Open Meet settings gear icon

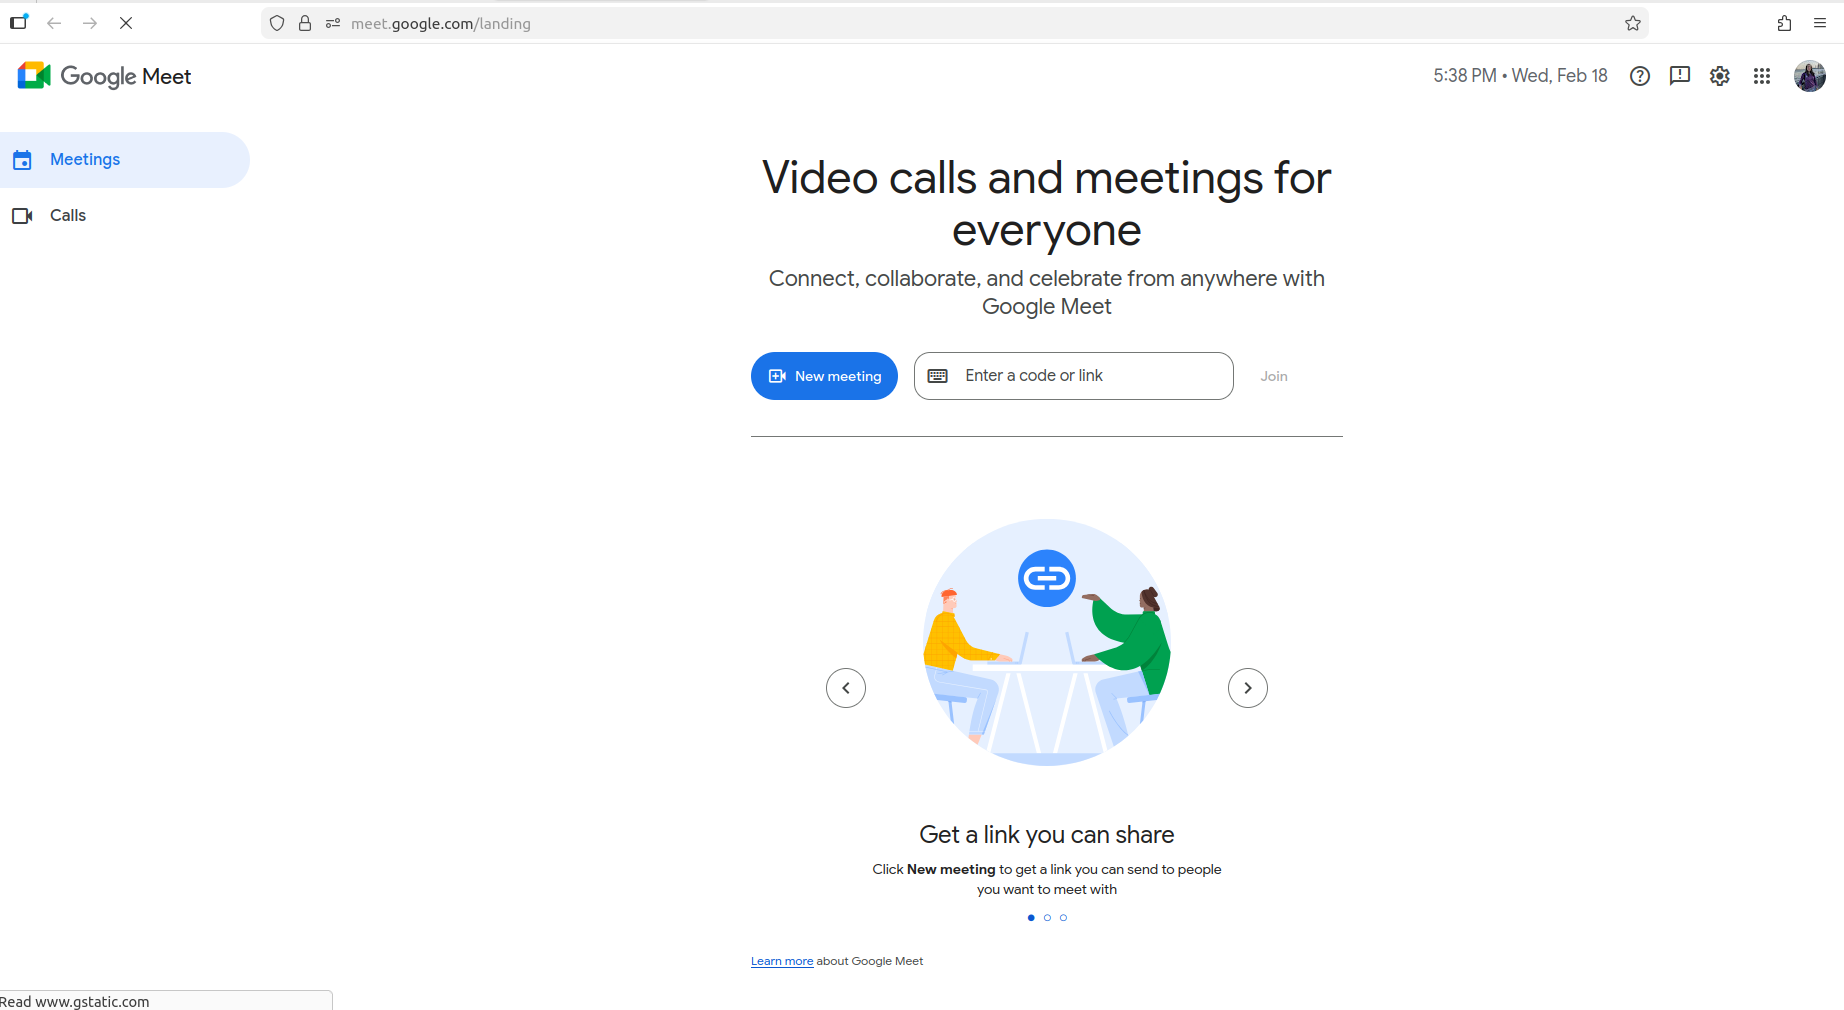tap(1719, 76)
